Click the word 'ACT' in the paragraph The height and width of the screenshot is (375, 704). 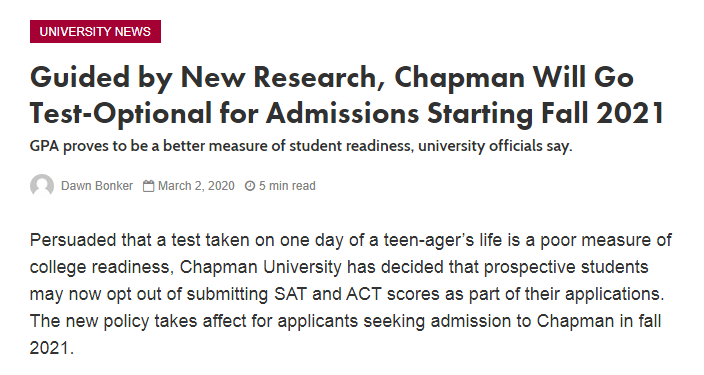pos(364,294)
